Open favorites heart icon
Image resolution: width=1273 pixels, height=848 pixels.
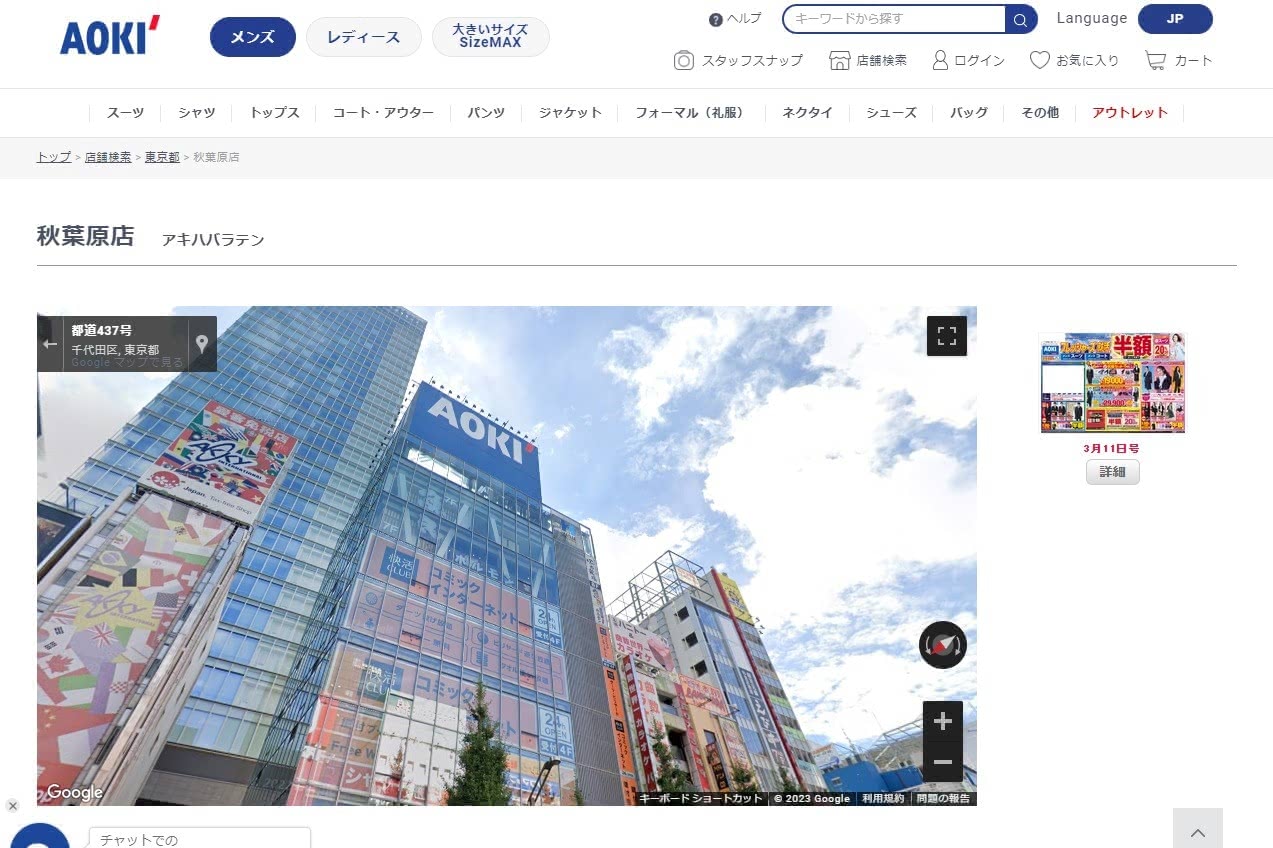(1040, 61)
